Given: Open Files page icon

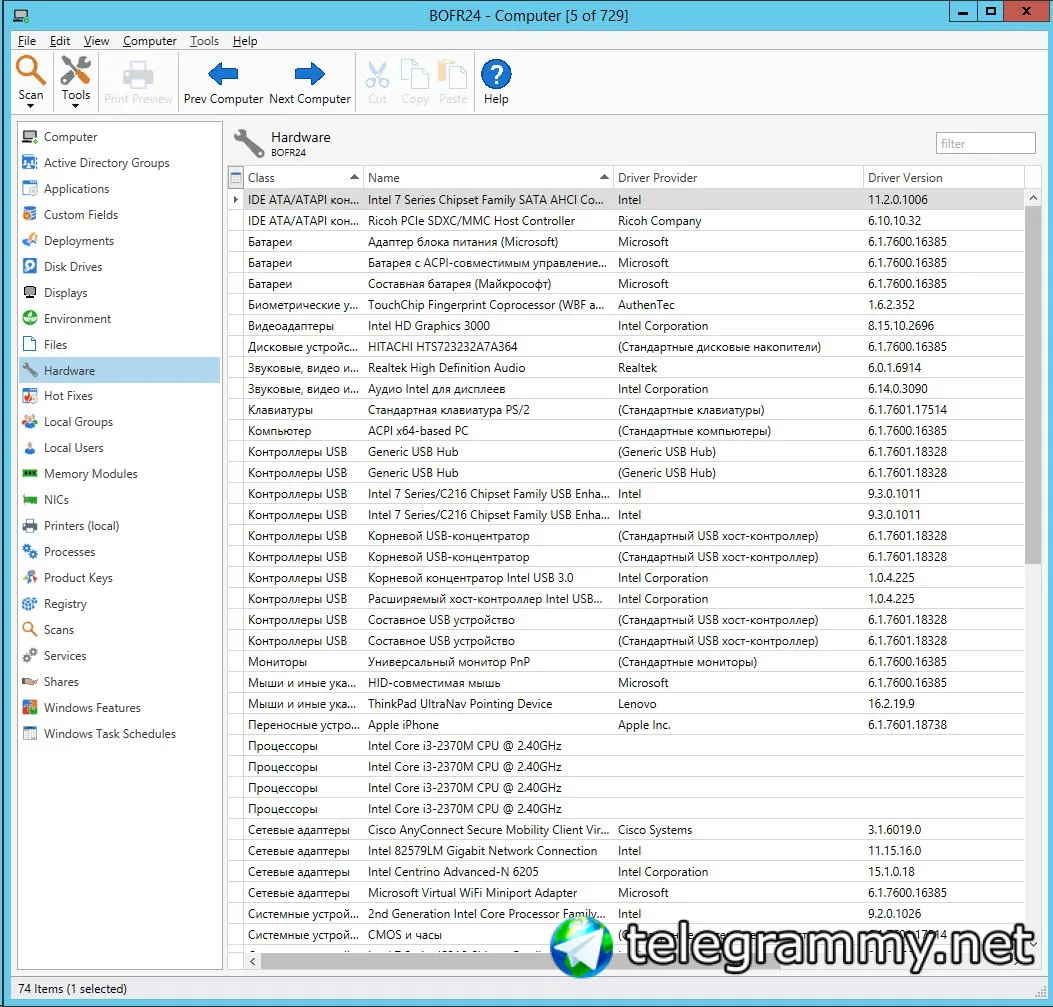Looking at the screenshot, I should [x=30, y=344].
